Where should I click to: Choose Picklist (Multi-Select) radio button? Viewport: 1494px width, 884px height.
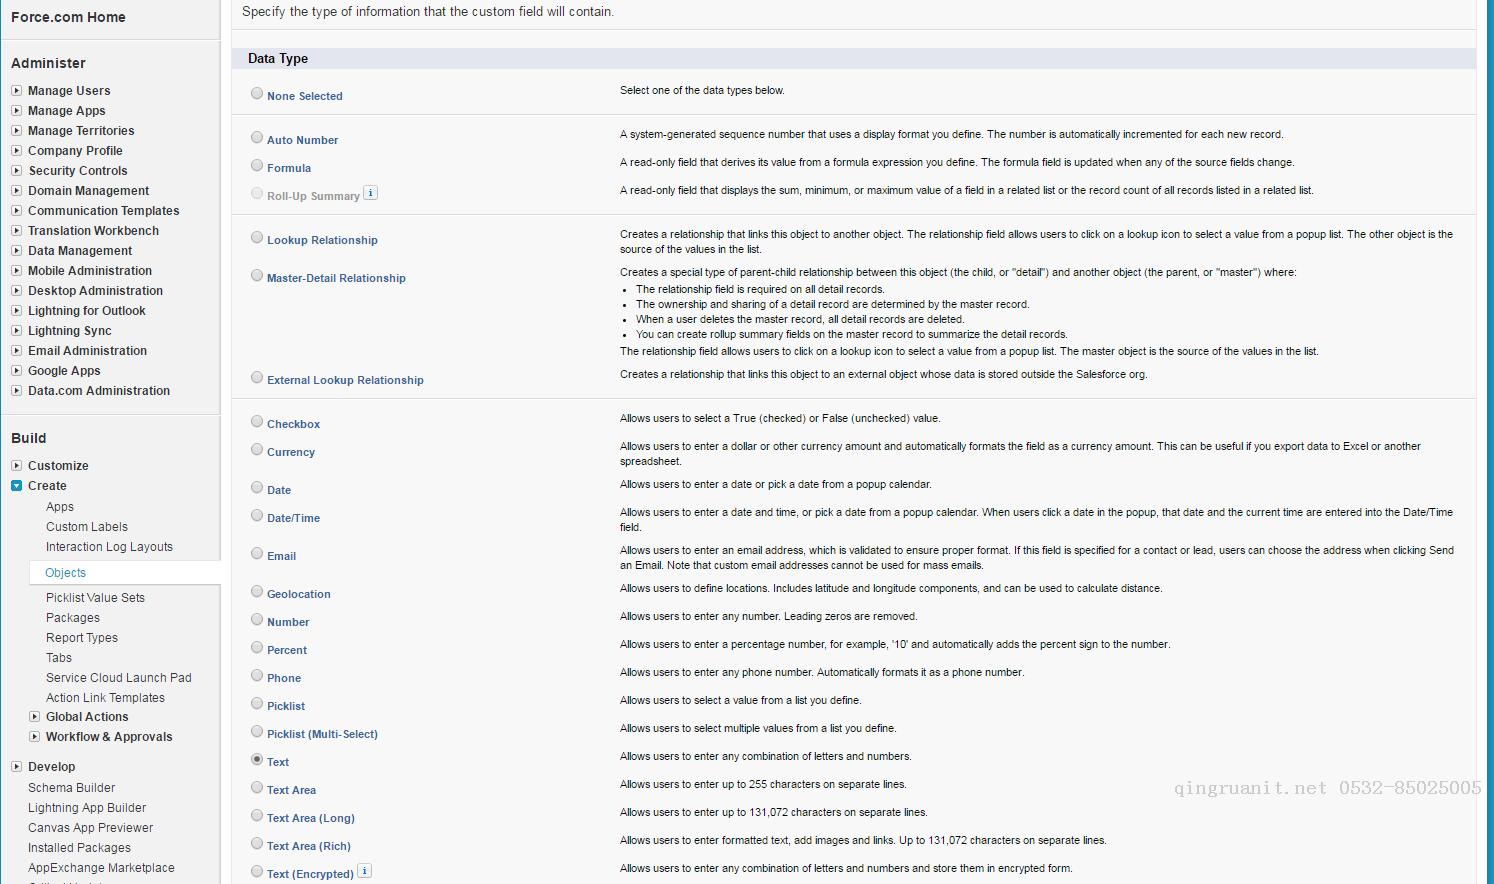(x=257, y=731)
